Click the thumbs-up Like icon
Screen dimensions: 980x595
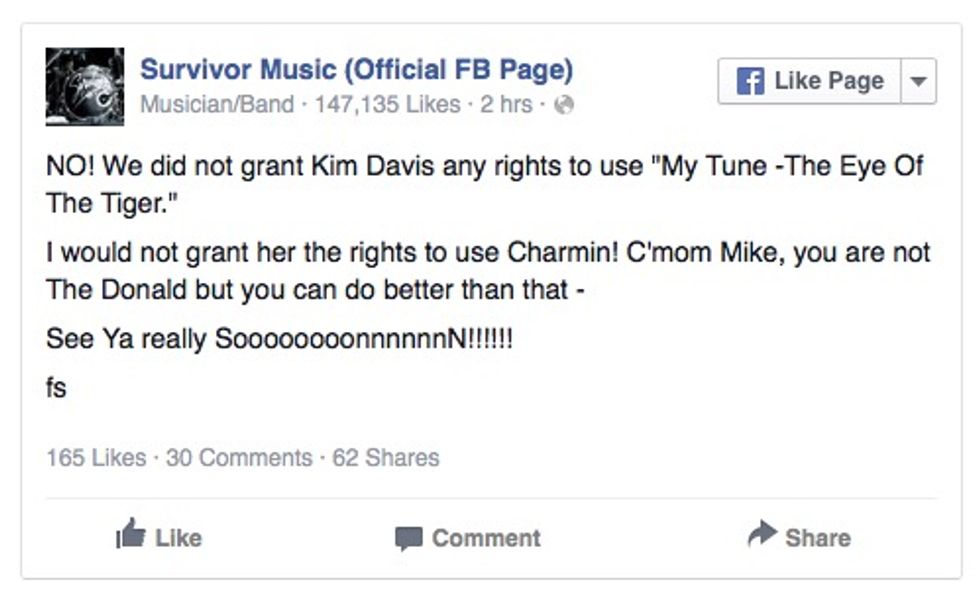(x=131, y=537)
